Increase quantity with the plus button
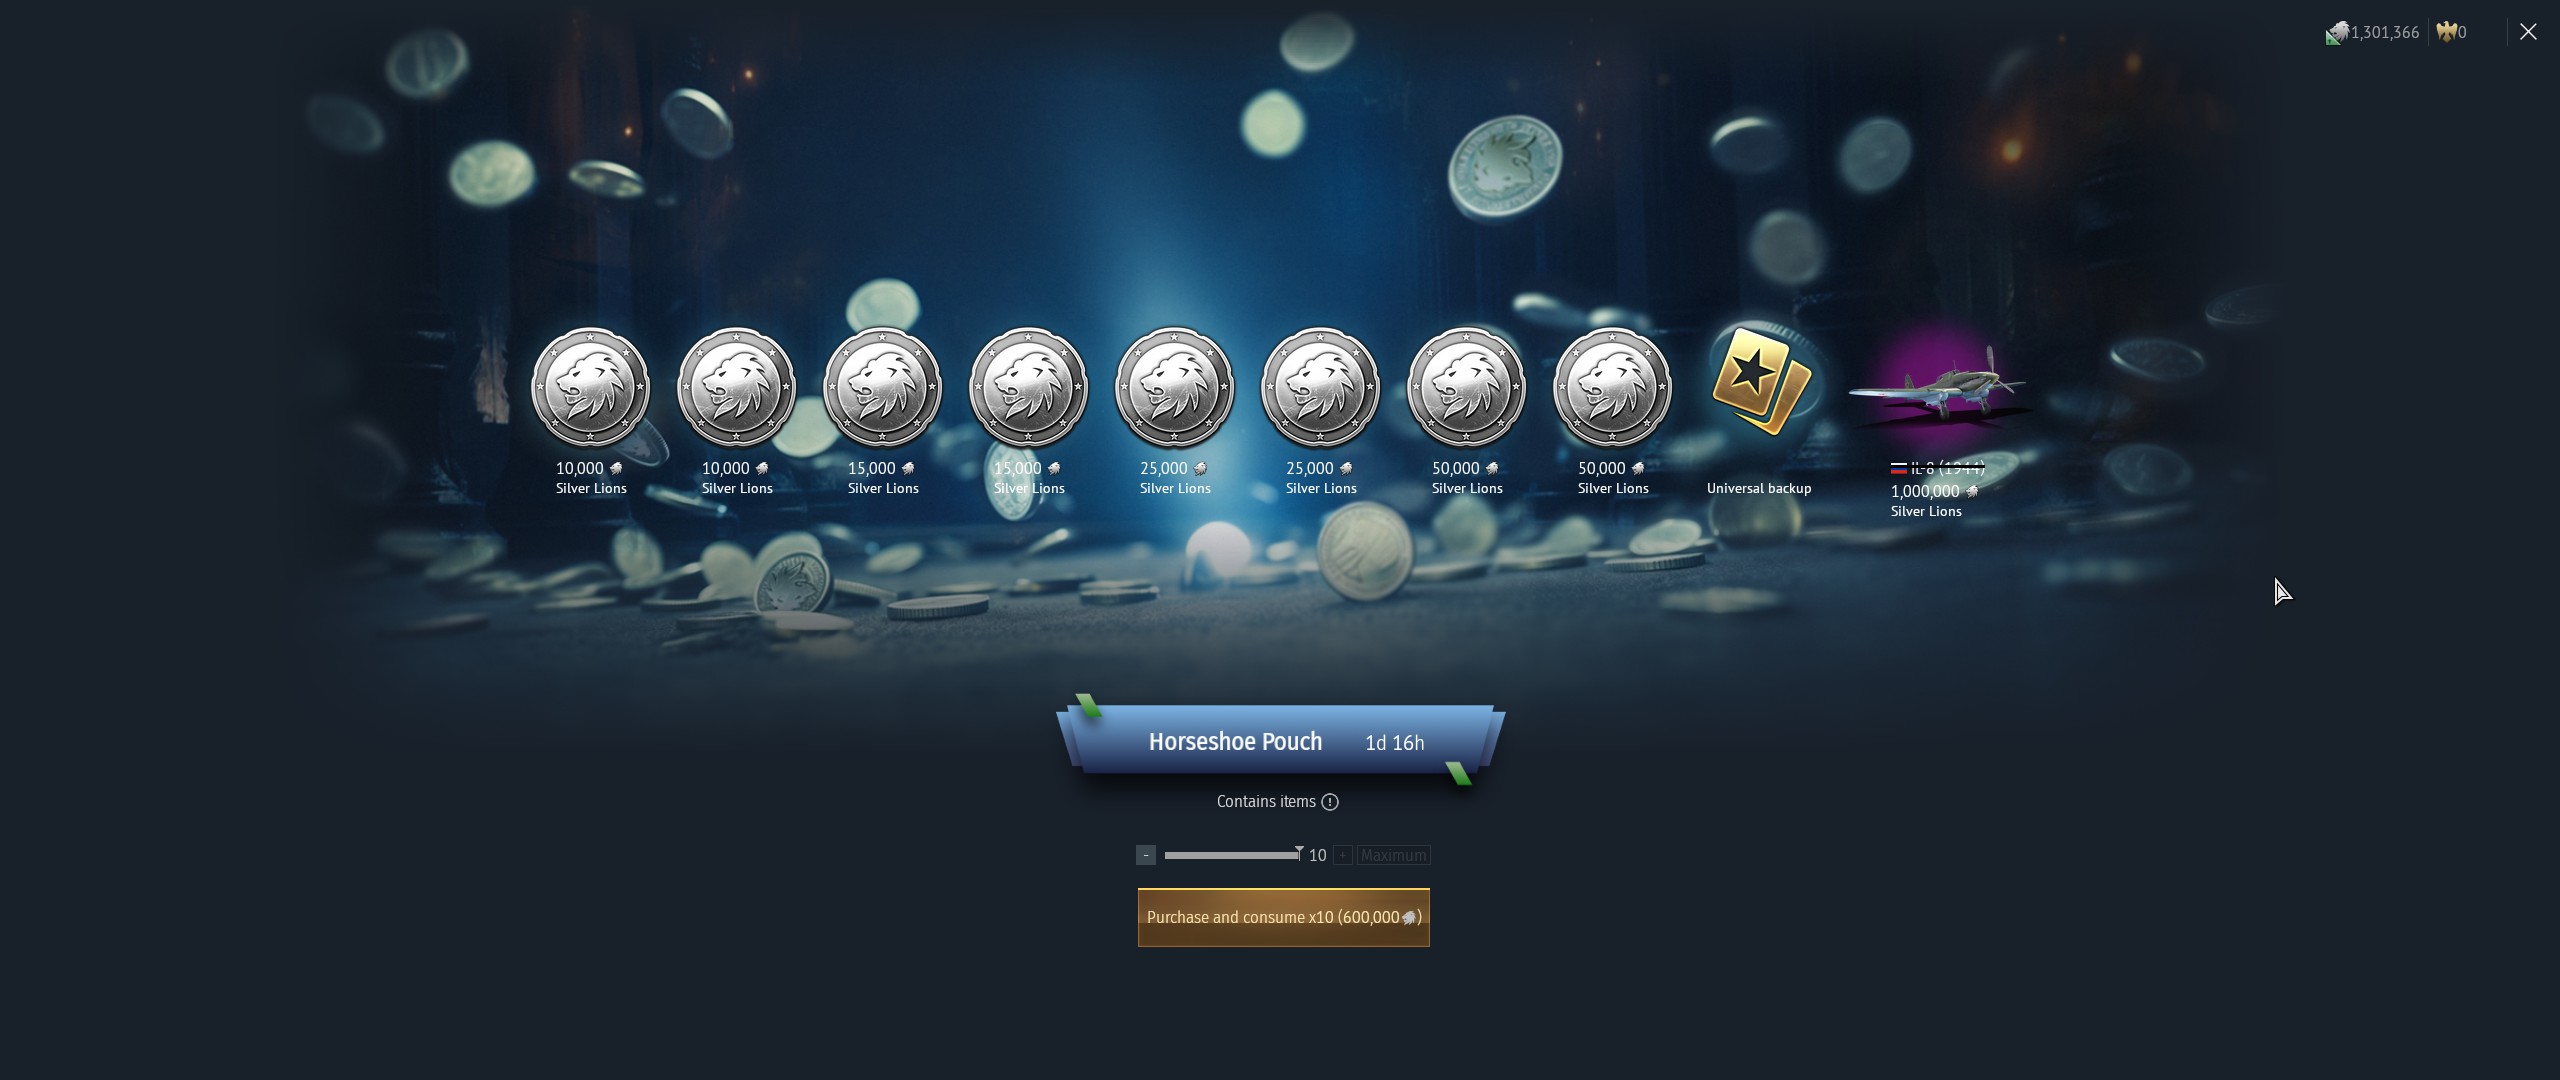2560x1080 pixels. (1343, 855)
